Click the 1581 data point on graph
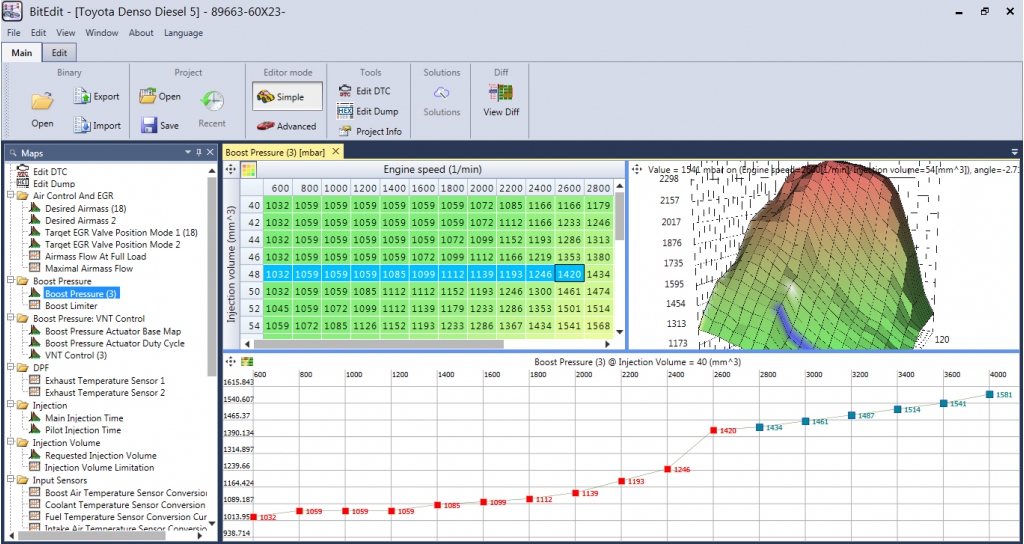Image resolution: width=1024 pixels, height=544 pixels. point(990,394)
